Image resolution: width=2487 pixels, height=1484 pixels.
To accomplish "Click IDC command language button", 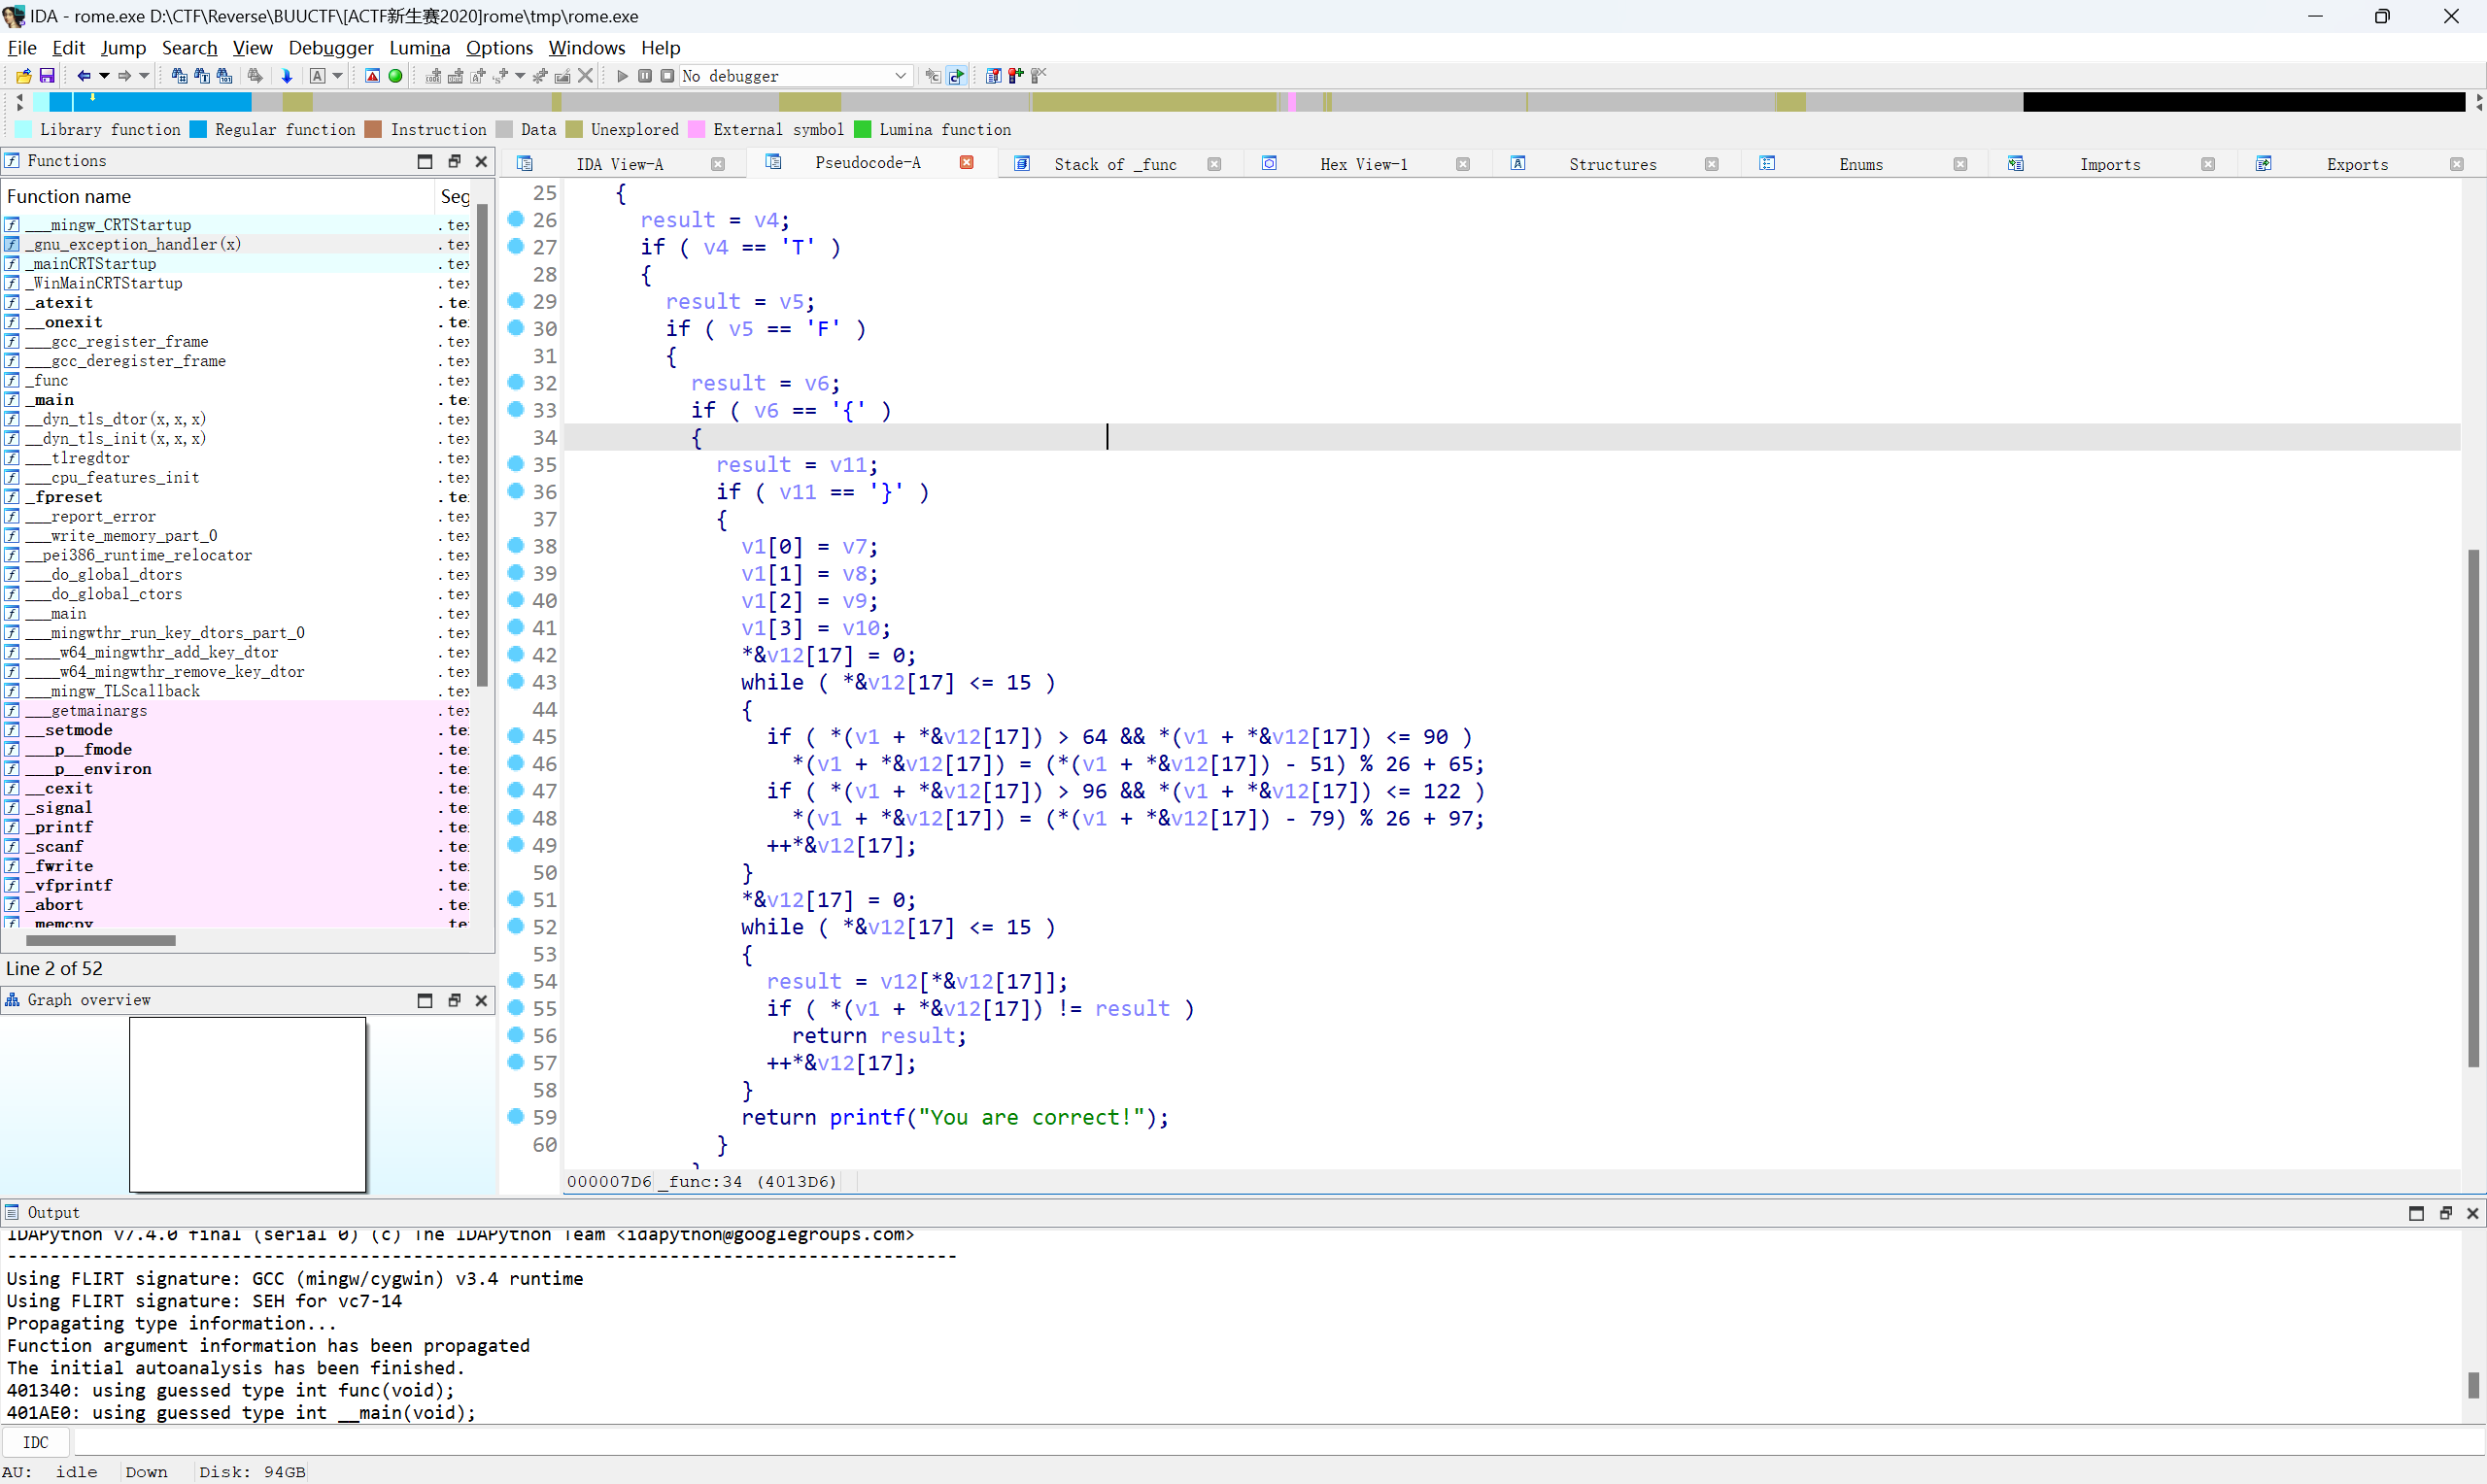I will click(36, 1442).
